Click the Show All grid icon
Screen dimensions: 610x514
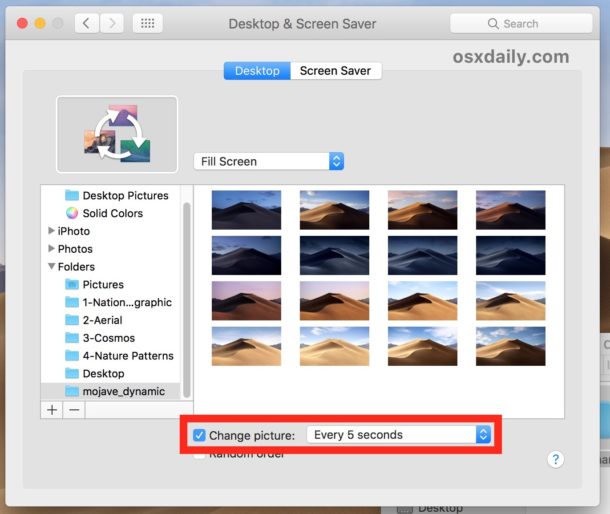(x=147, y=23)
